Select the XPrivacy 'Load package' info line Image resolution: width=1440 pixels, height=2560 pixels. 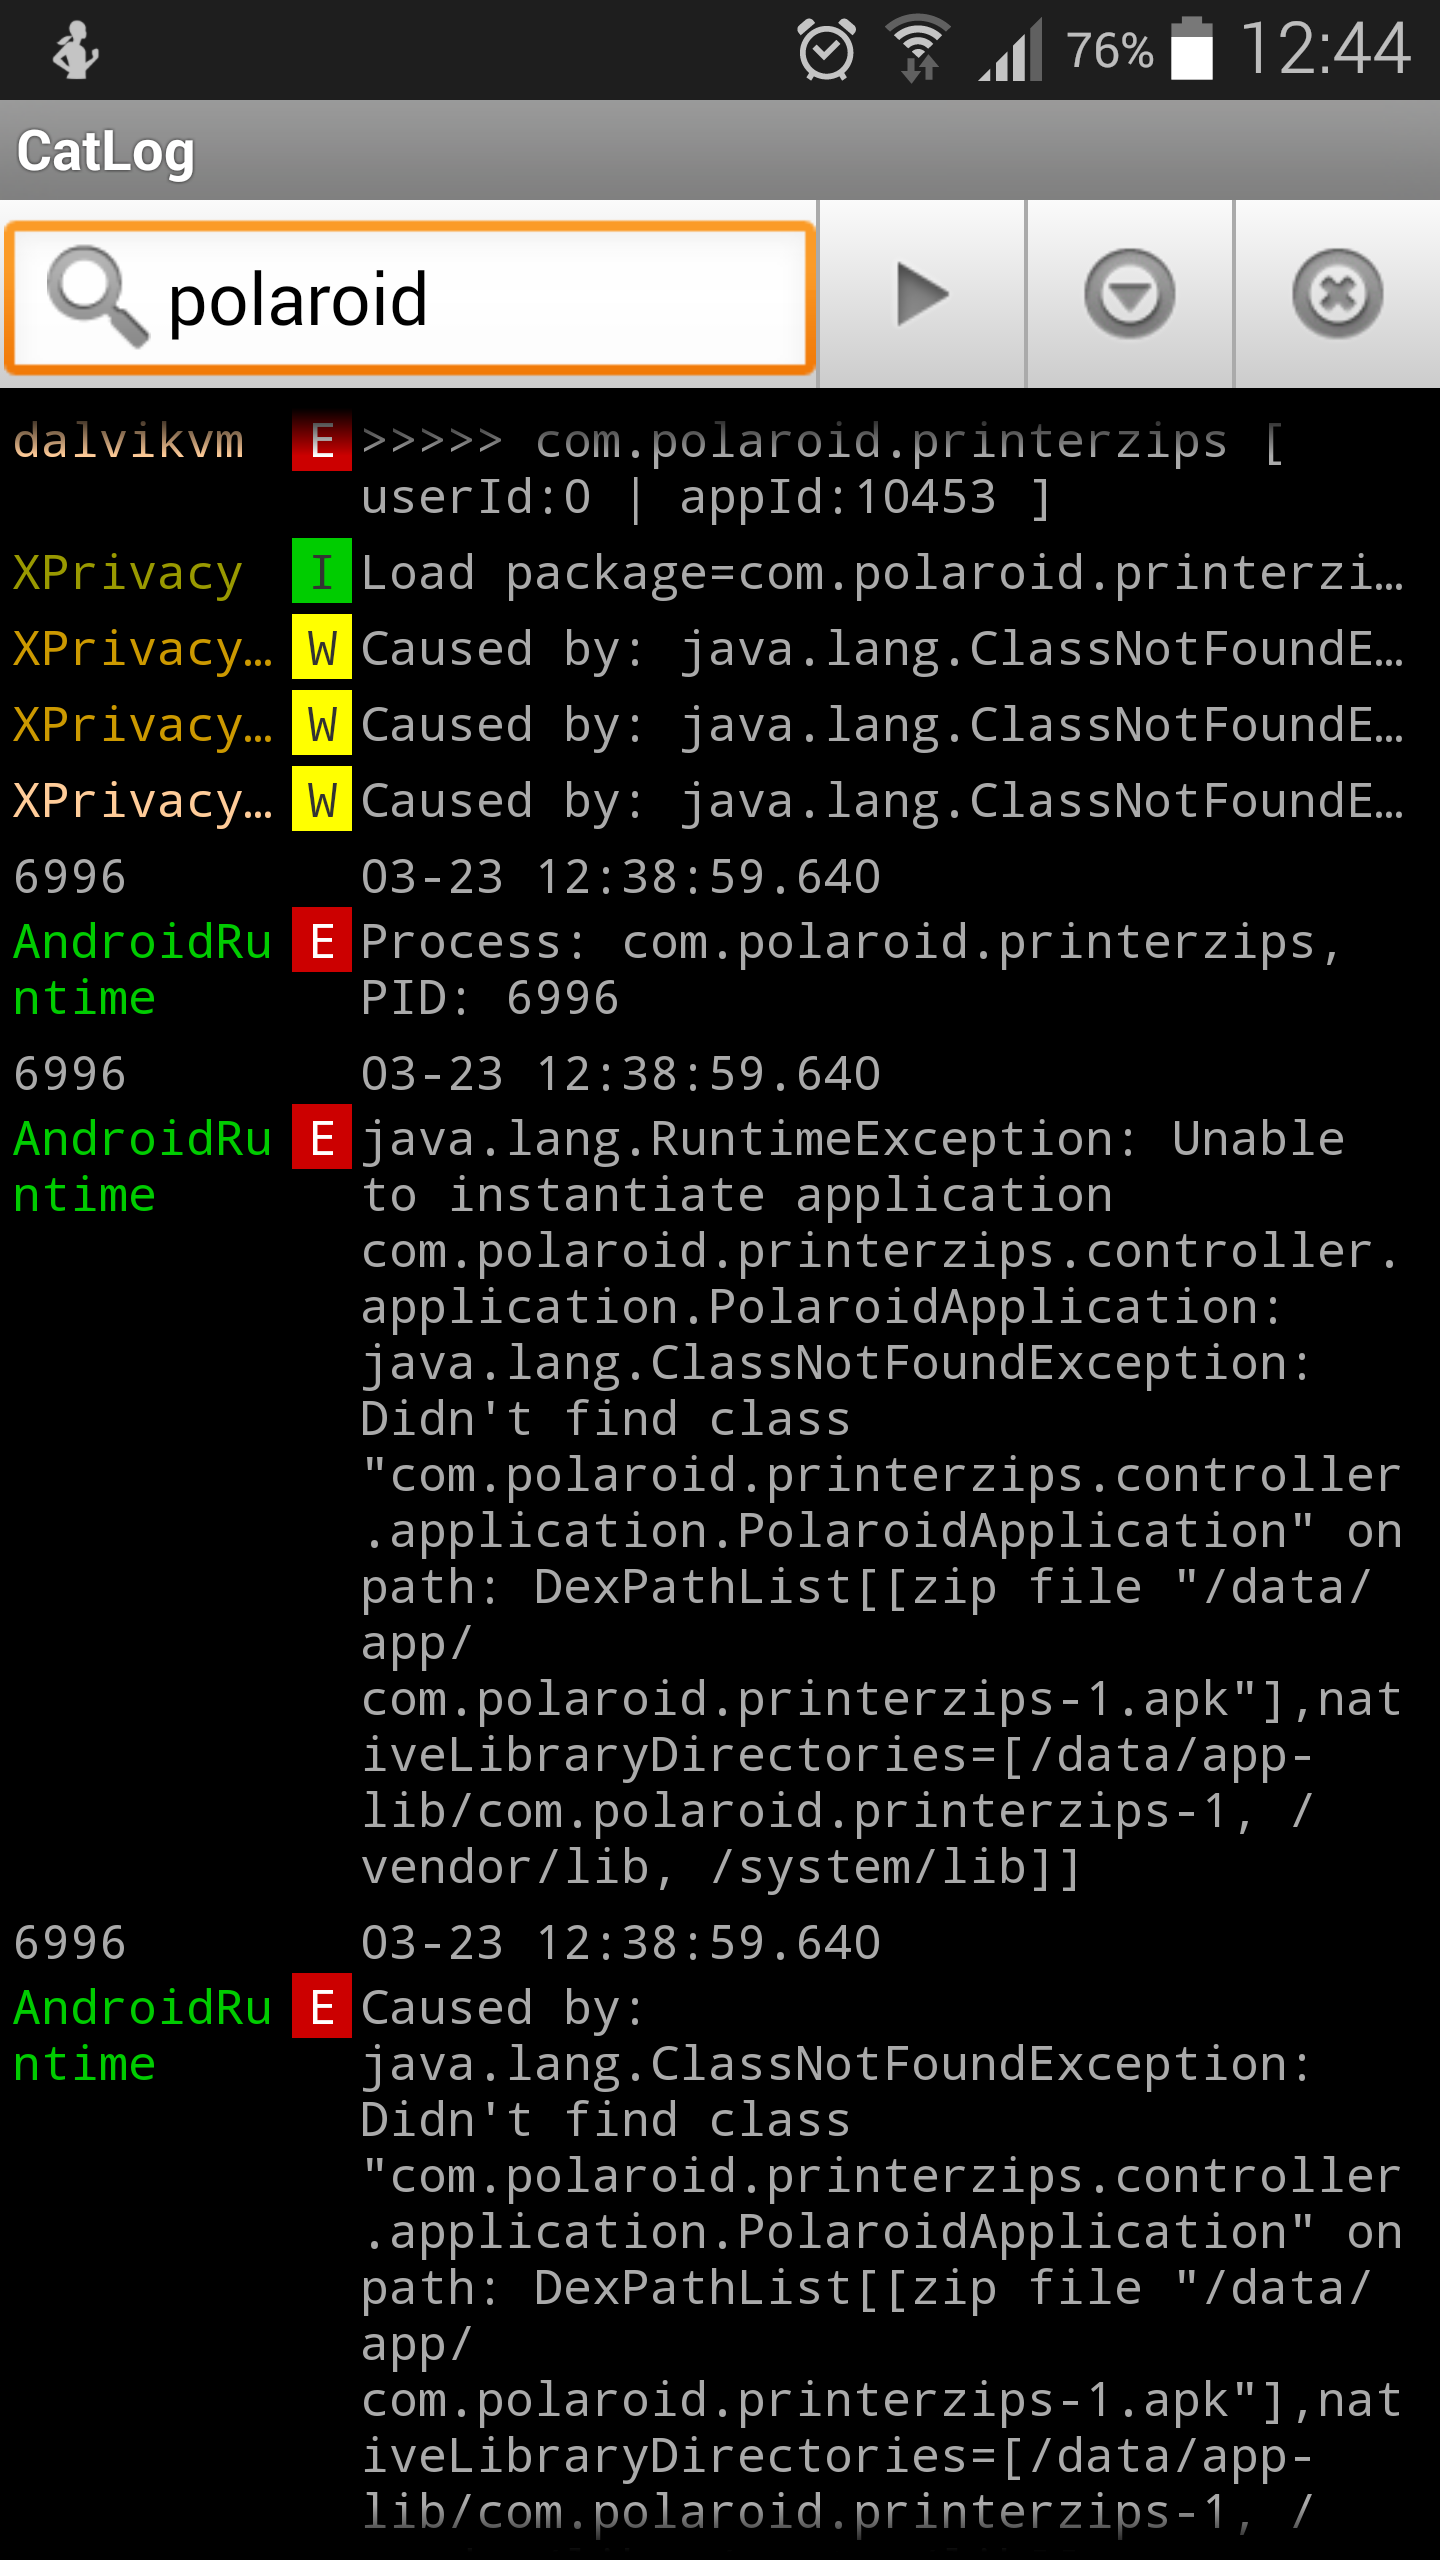tap(880, 573)
